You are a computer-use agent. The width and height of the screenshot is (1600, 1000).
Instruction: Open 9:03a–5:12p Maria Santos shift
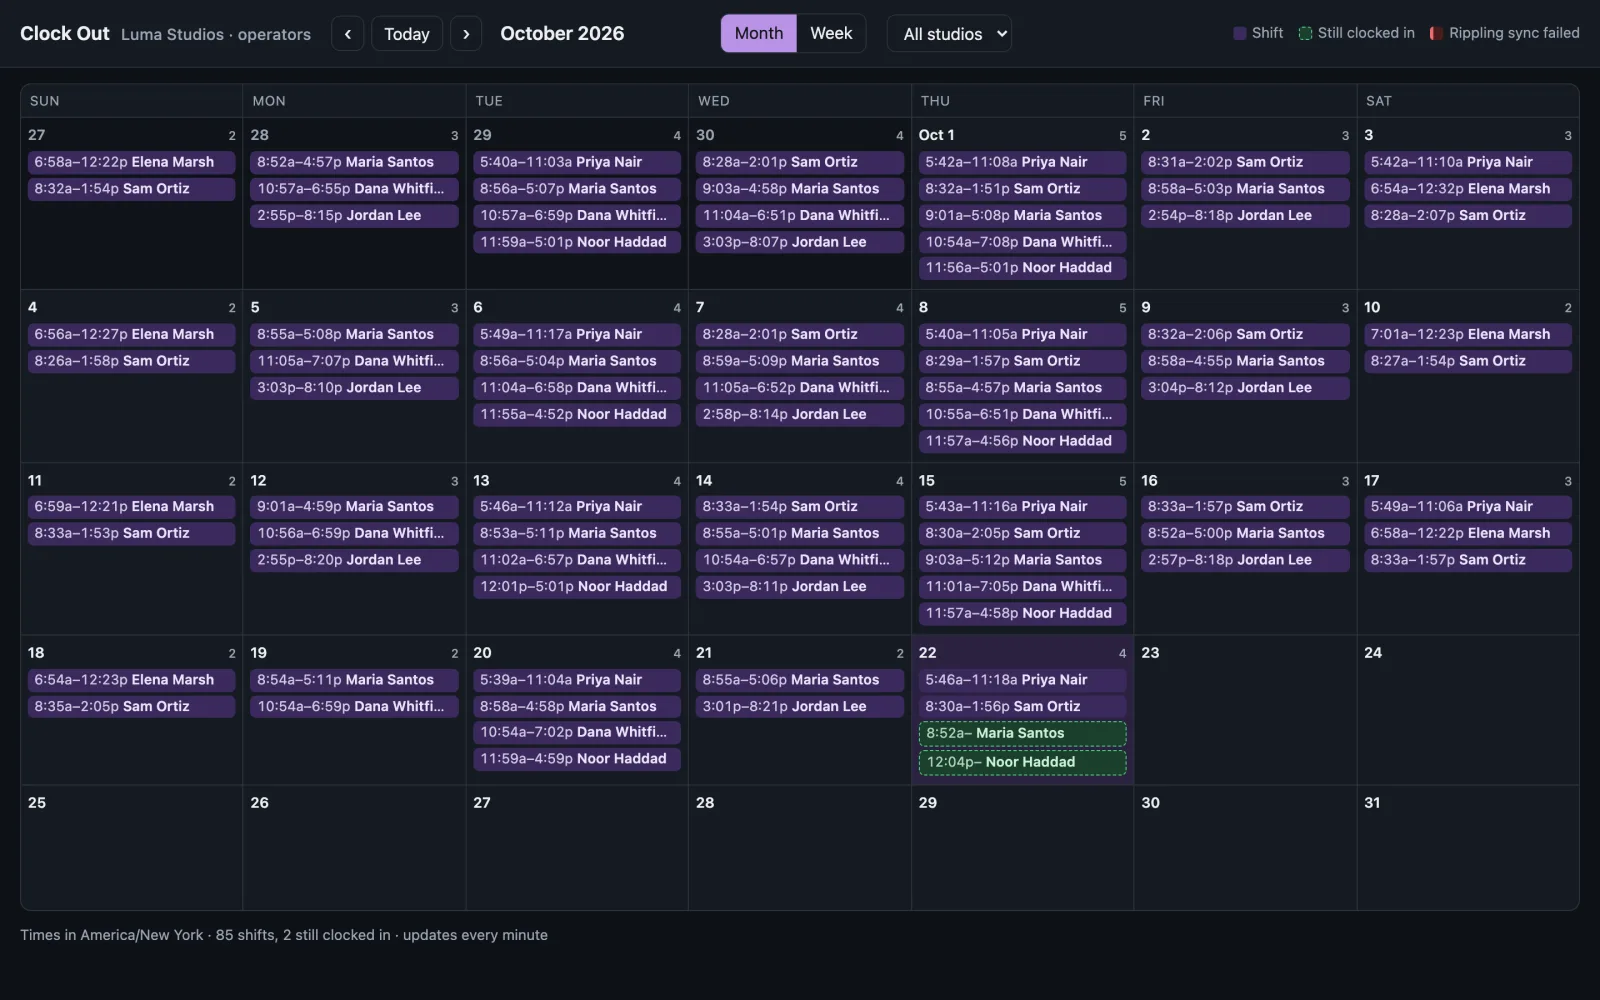point(1022,560)
